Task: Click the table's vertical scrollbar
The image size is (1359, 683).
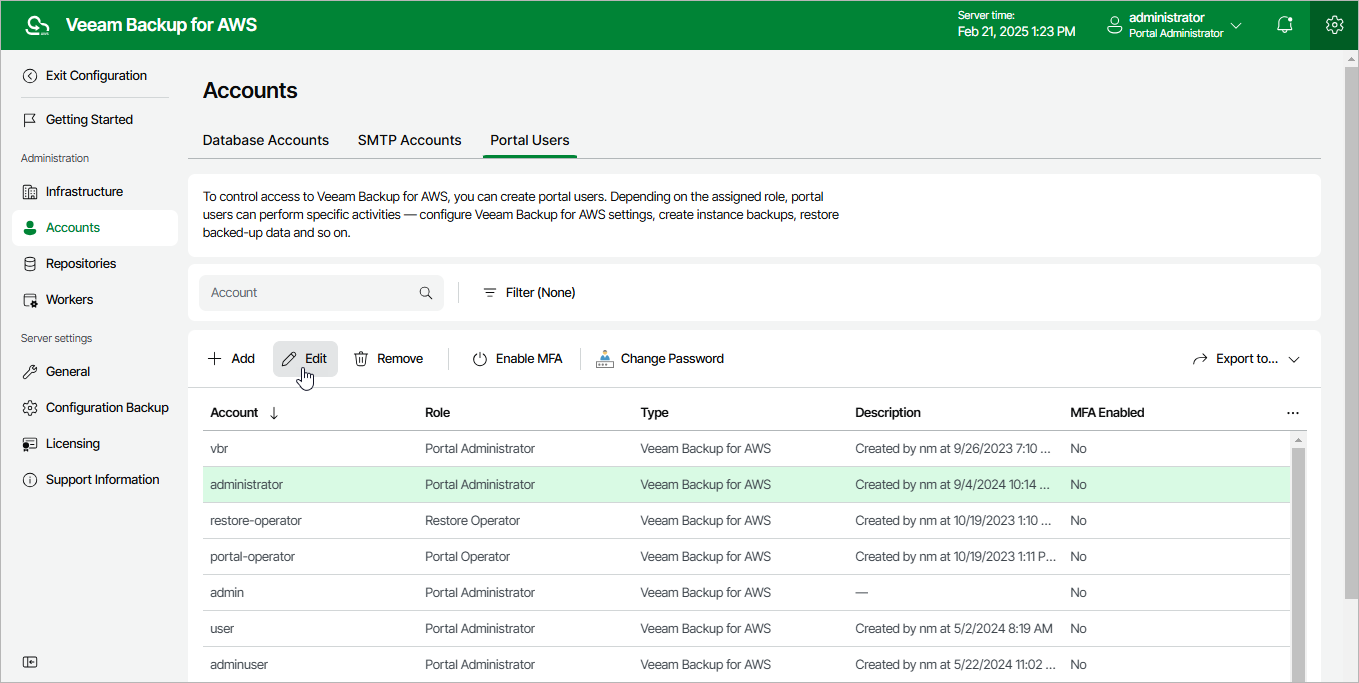Action: [1299, 560]
